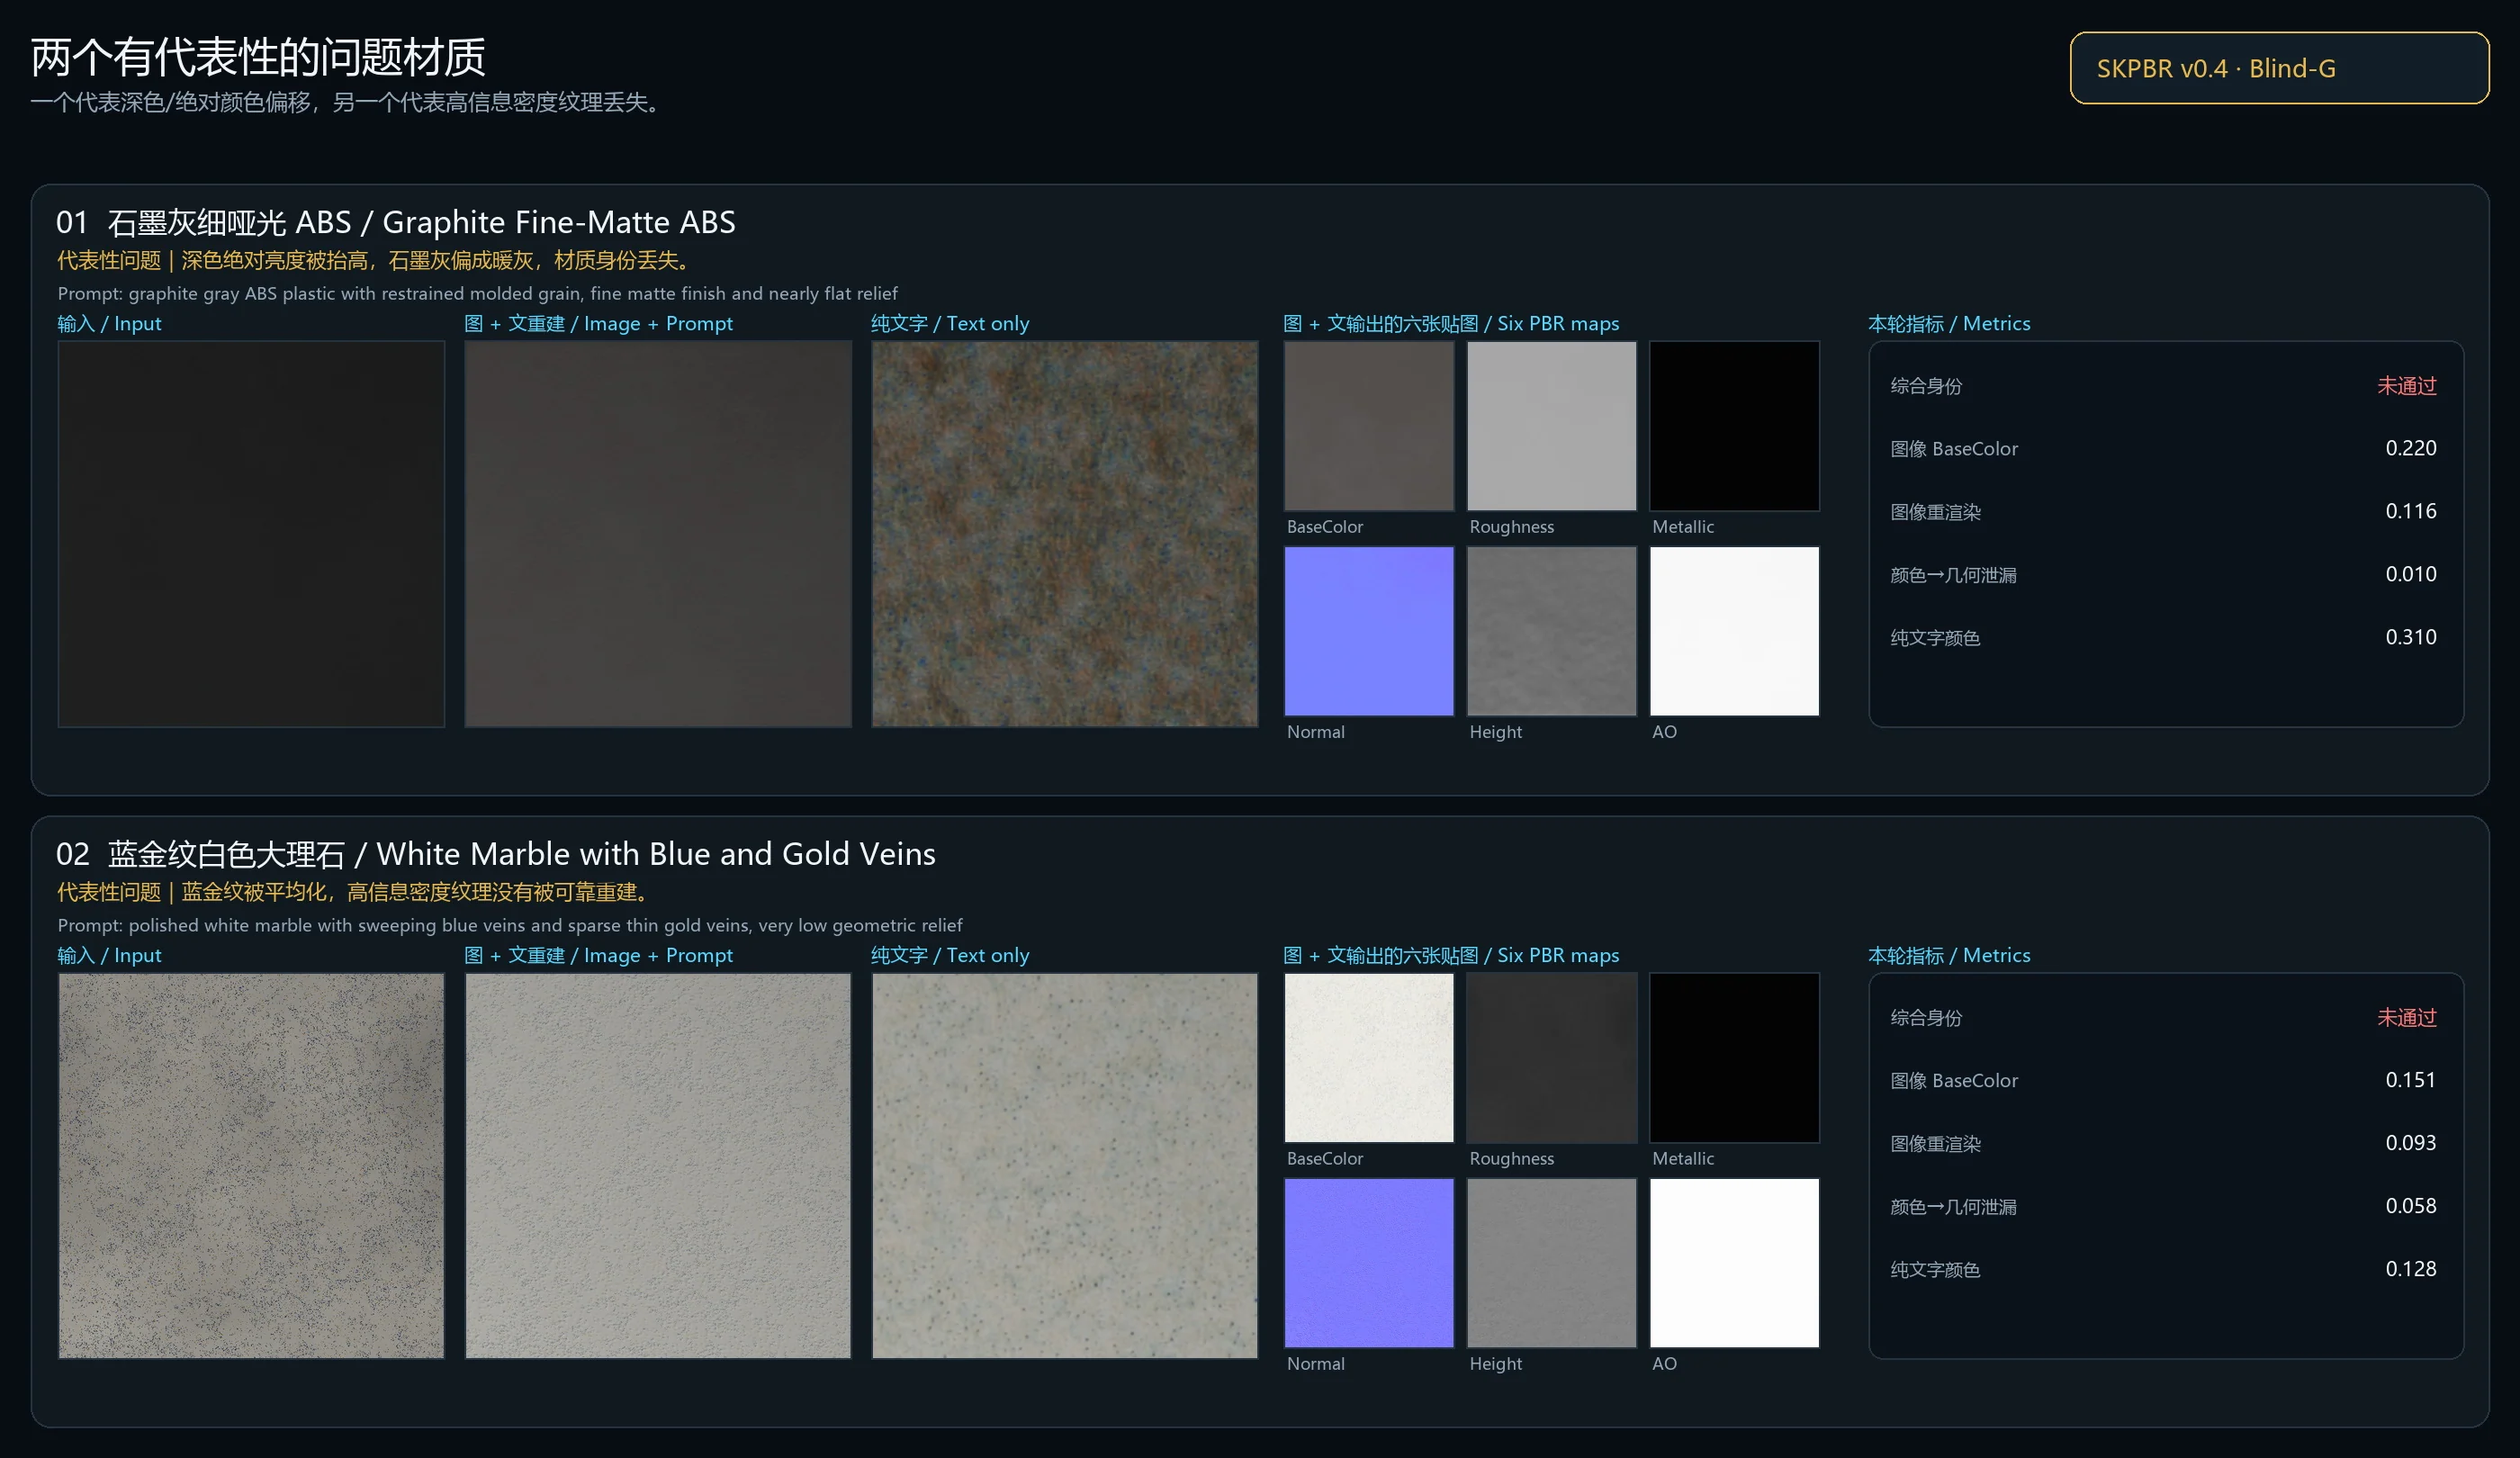
Task: Click the White Marble 未通过 status
Action: coord(2407,1018)
